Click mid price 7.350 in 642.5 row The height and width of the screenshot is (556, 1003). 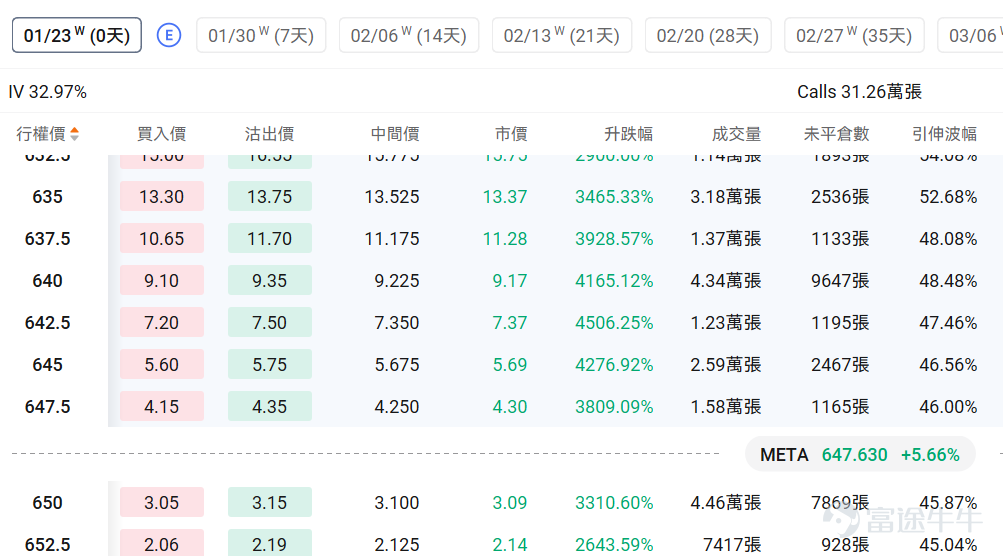tap(397, 322)
